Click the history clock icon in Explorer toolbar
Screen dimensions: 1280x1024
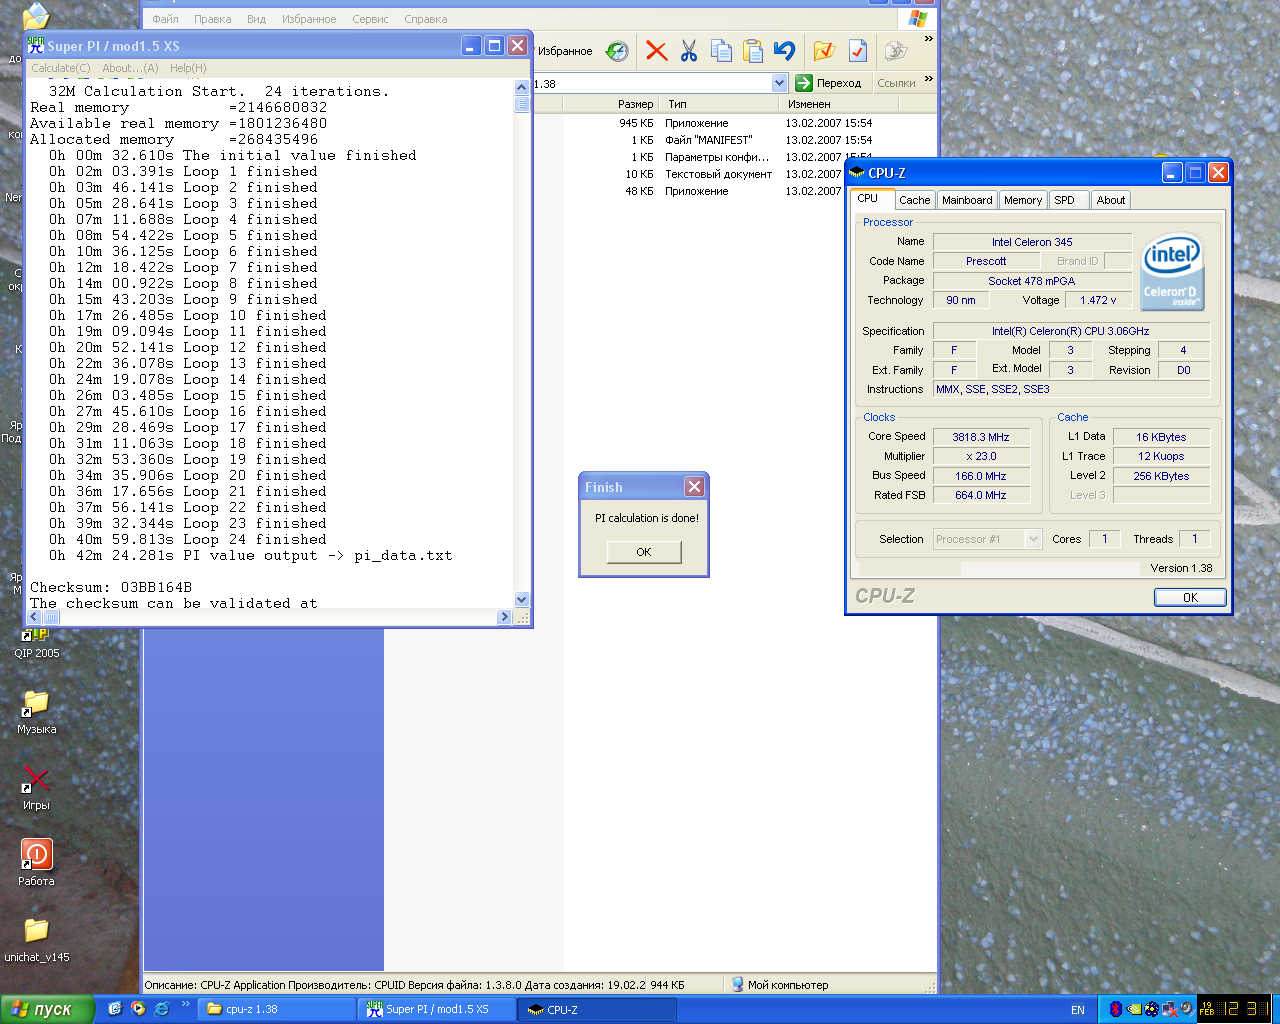(x=617, y=51)
